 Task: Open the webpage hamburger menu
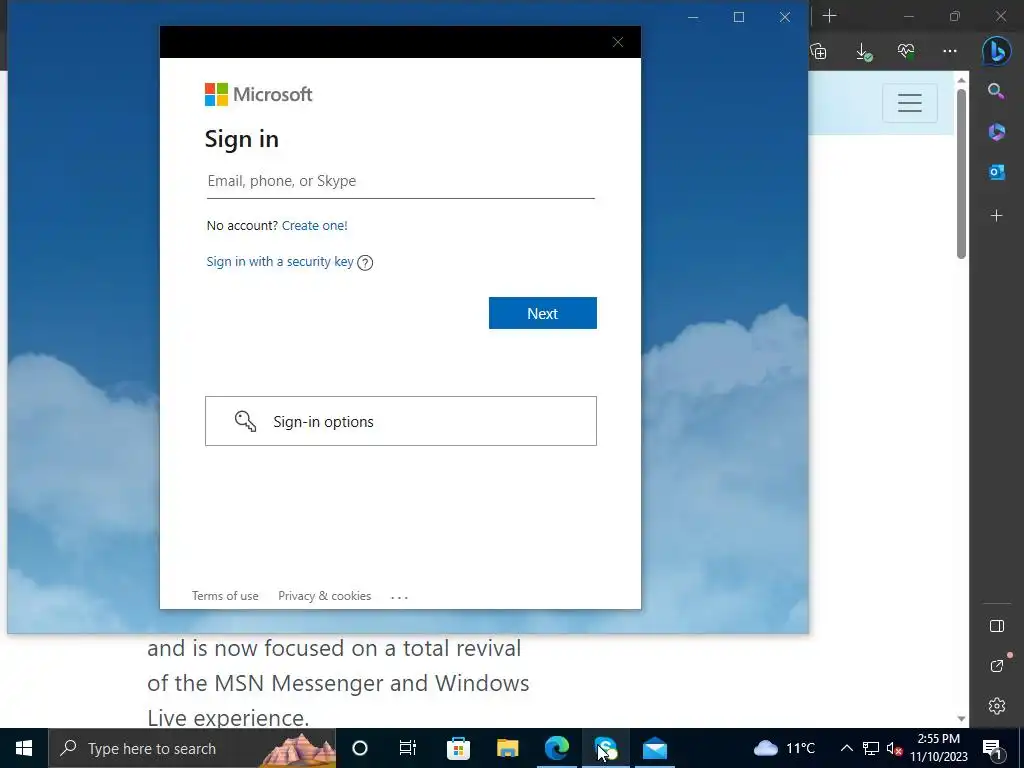coord(910,103)
